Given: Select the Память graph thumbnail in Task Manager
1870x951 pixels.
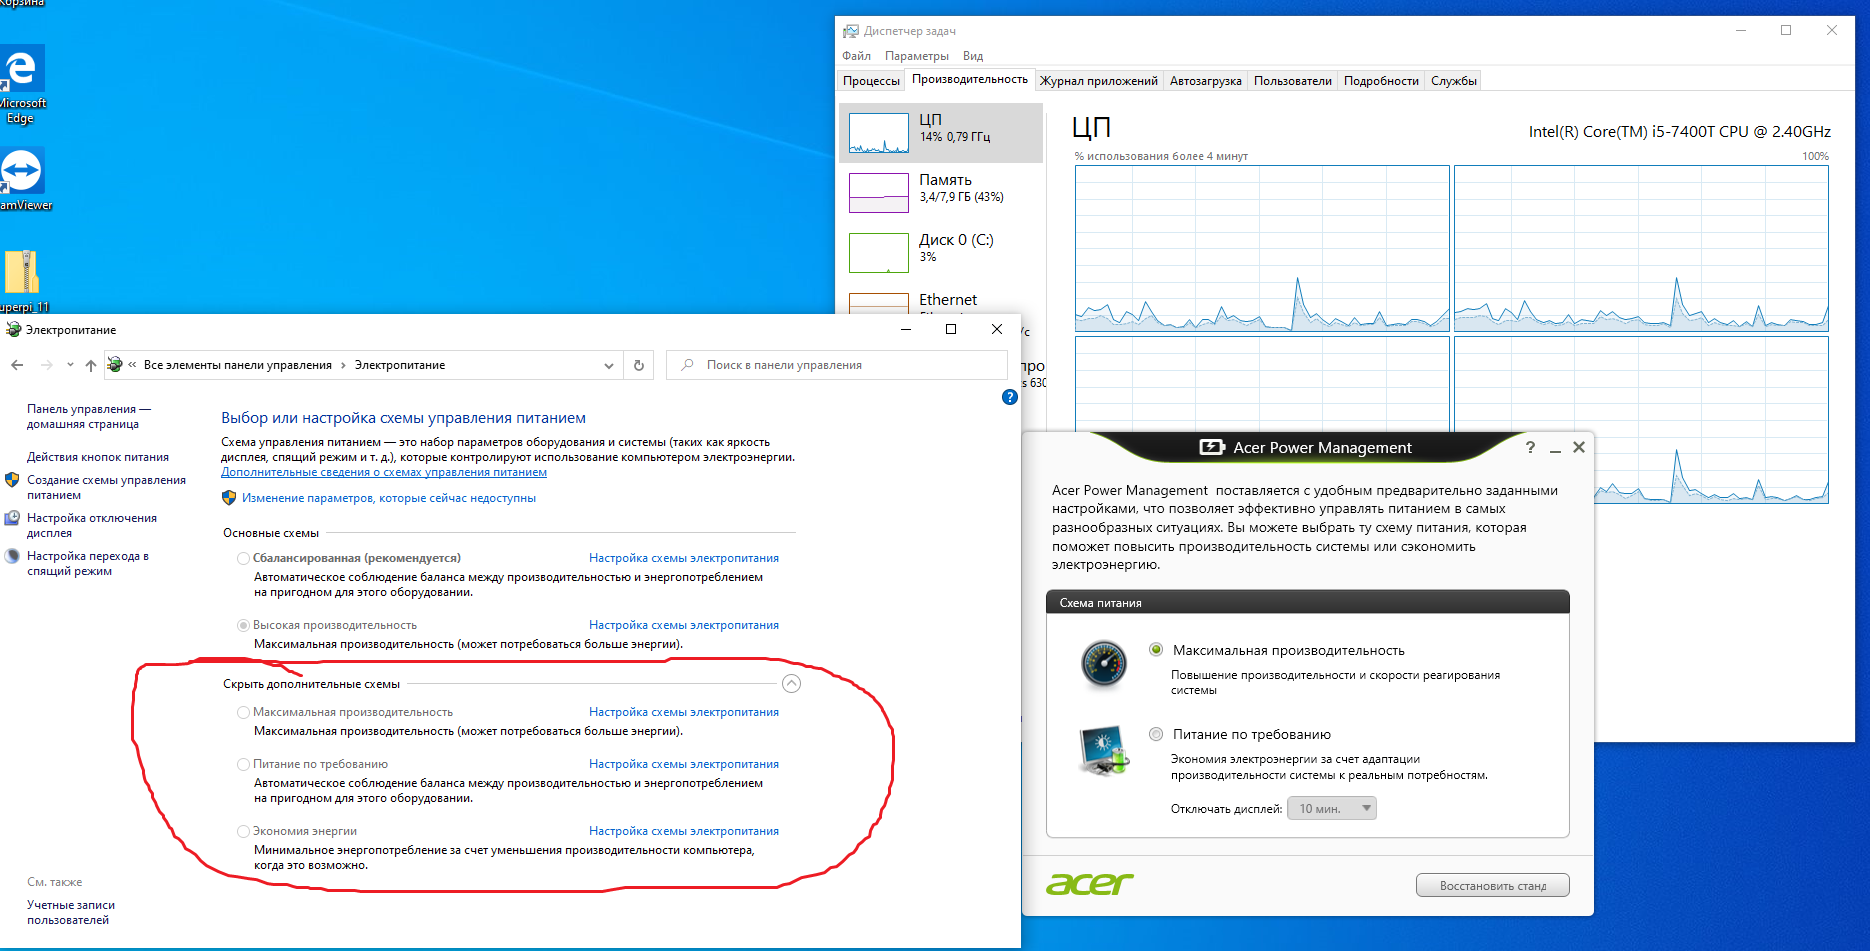Looking at the screenshot, I should [x=879, y=193].
